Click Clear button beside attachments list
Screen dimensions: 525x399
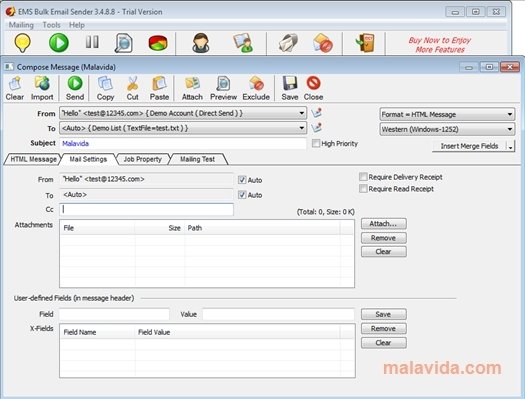click(384, 251)
